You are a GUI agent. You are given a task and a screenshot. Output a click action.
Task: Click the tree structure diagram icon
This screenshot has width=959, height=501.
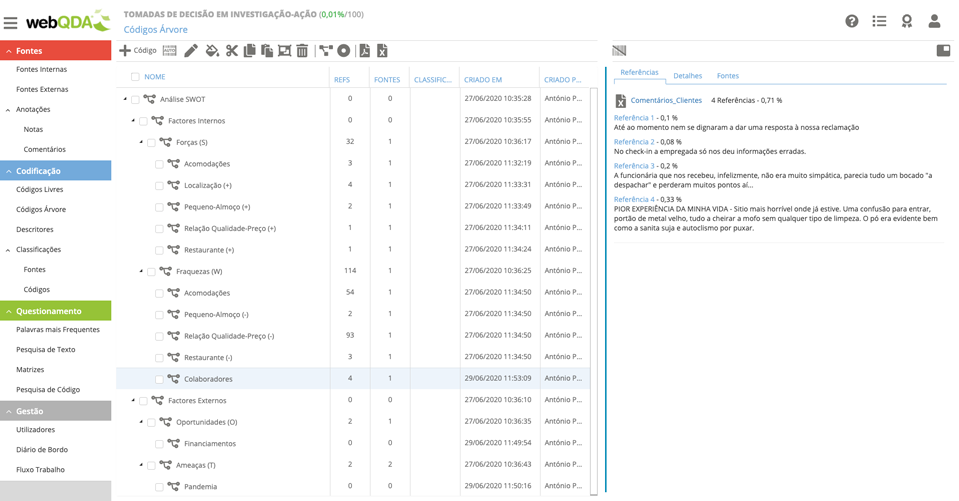tap(325, 51)
